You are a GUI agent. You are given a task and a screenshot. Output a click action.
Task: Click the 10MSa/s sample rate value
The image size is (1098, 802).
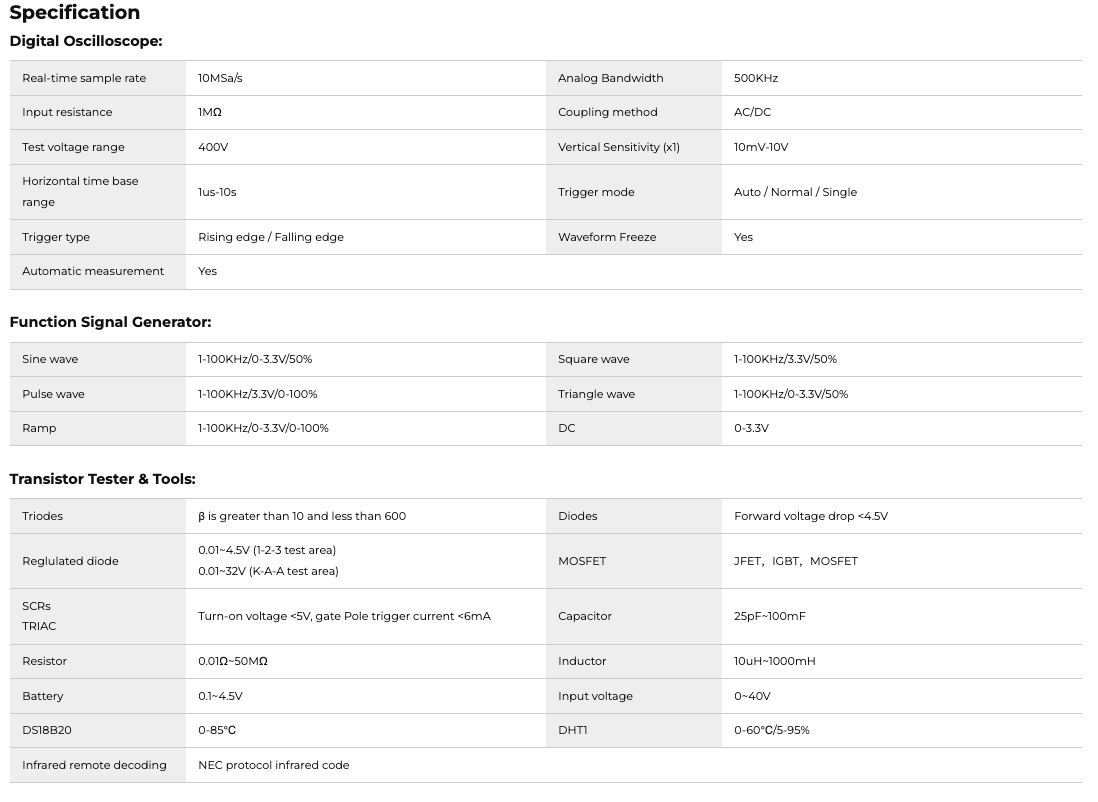point(220,78)
